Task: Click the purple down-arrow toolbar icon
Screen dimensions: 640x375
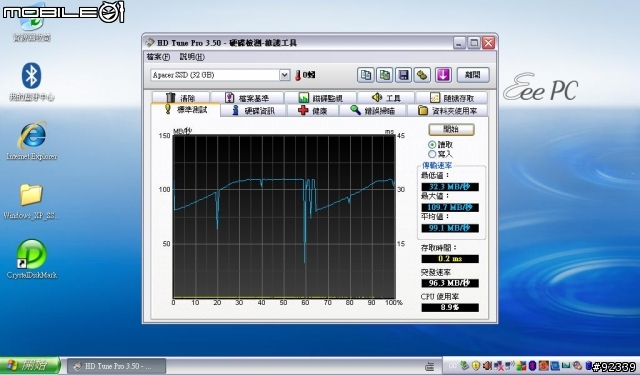Action: pos(443,75)
